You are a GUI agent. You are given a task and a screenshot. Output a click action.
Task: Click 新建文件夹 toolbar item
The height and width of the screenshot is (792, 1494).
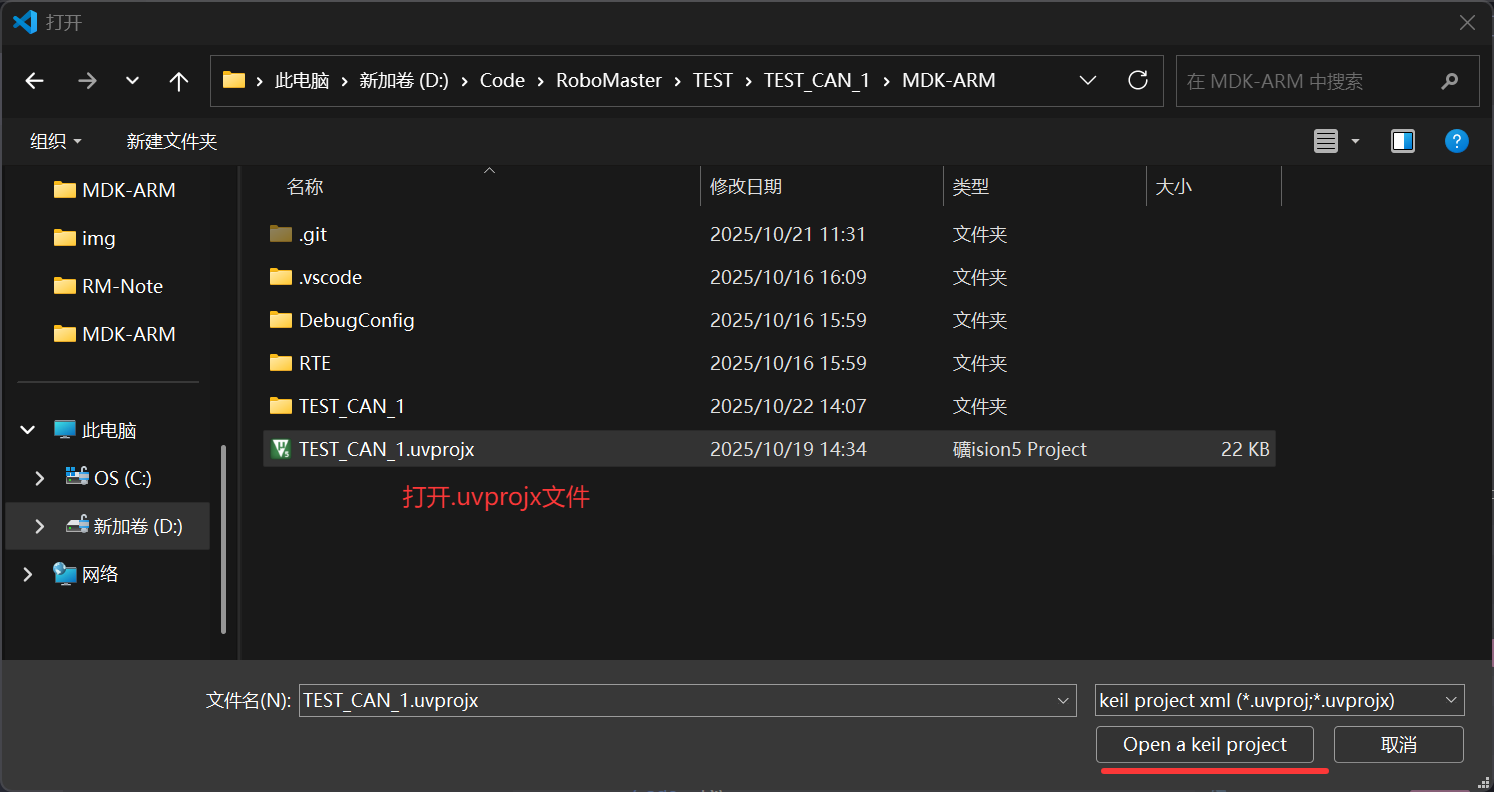point(171,141)
